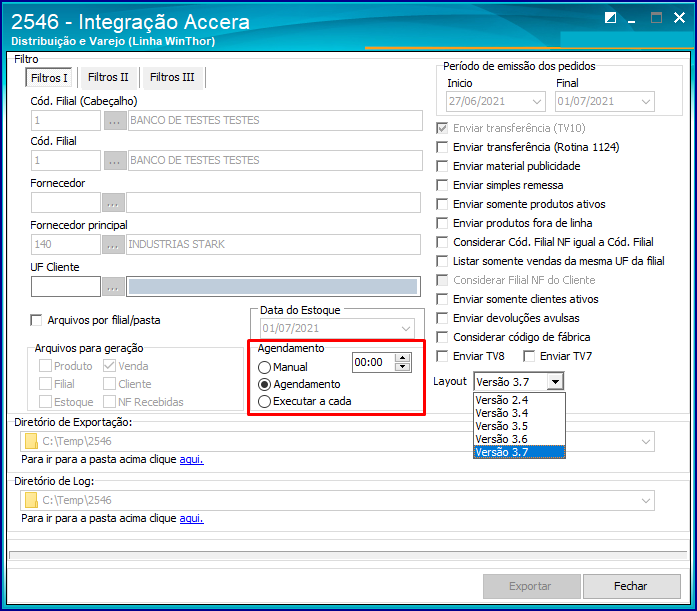Click the Agendamento time field 00:00
The height and width of the screenshot is (611, 697).
tap(373, 363)
